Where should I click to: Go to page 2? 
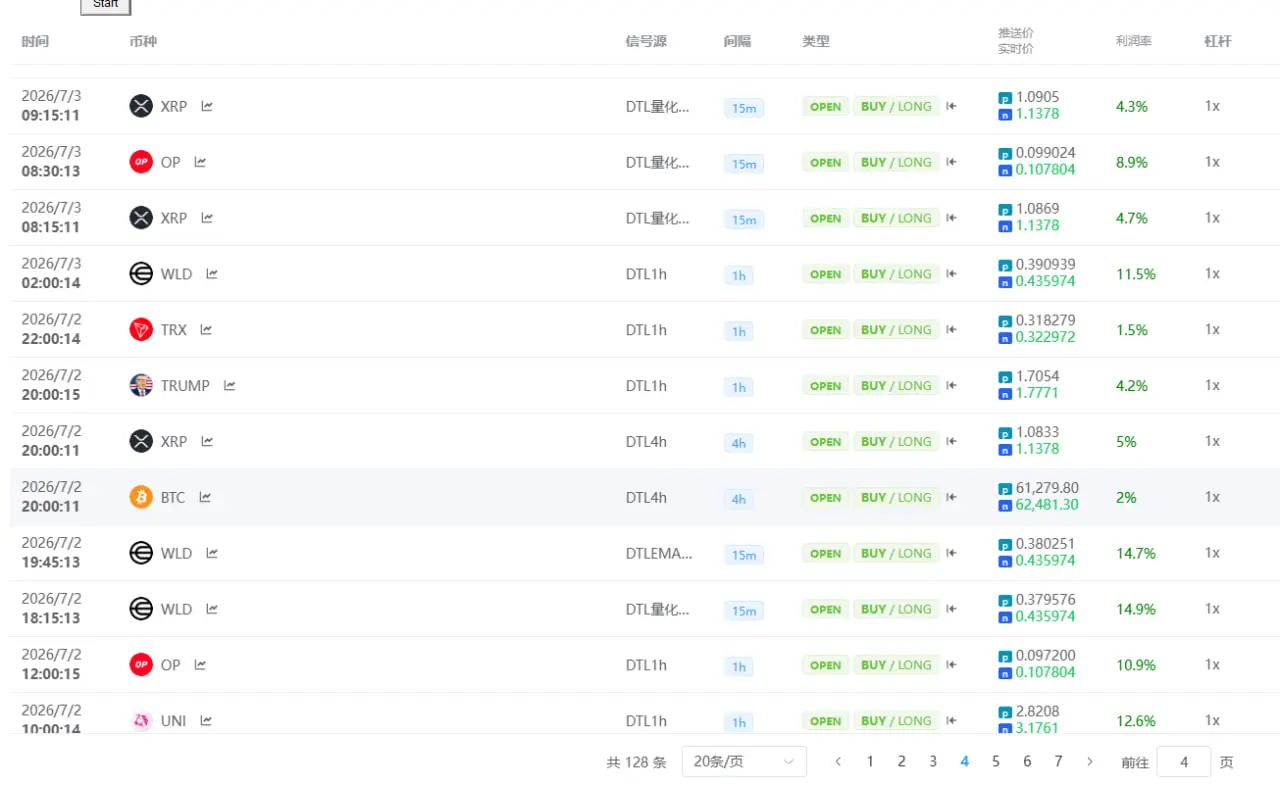pos(901,762)
